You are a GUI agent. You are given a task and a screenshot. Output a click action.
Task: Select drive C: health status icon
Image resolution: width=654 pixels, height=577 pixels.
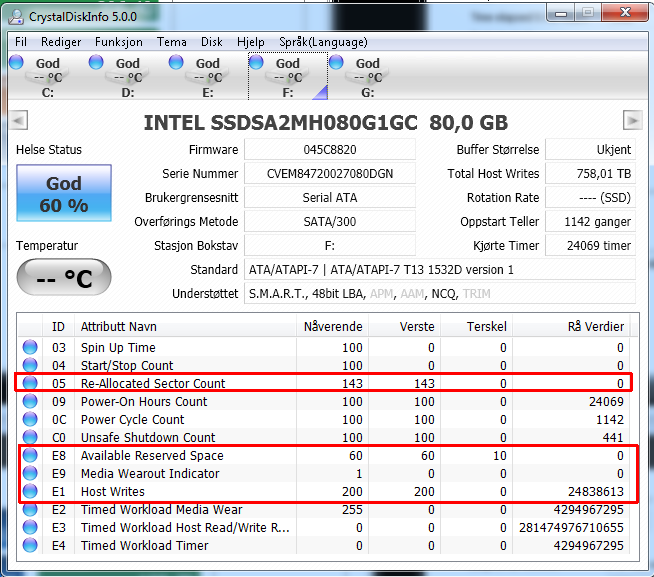tap(17, 62)
